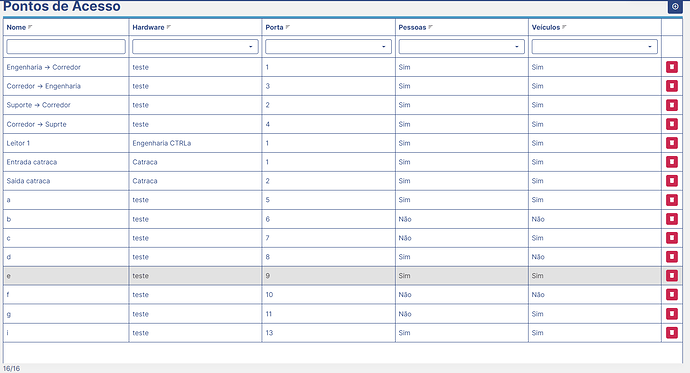Sort by the Porta column header
Screen dimensions: 690x373
[274, 27]
